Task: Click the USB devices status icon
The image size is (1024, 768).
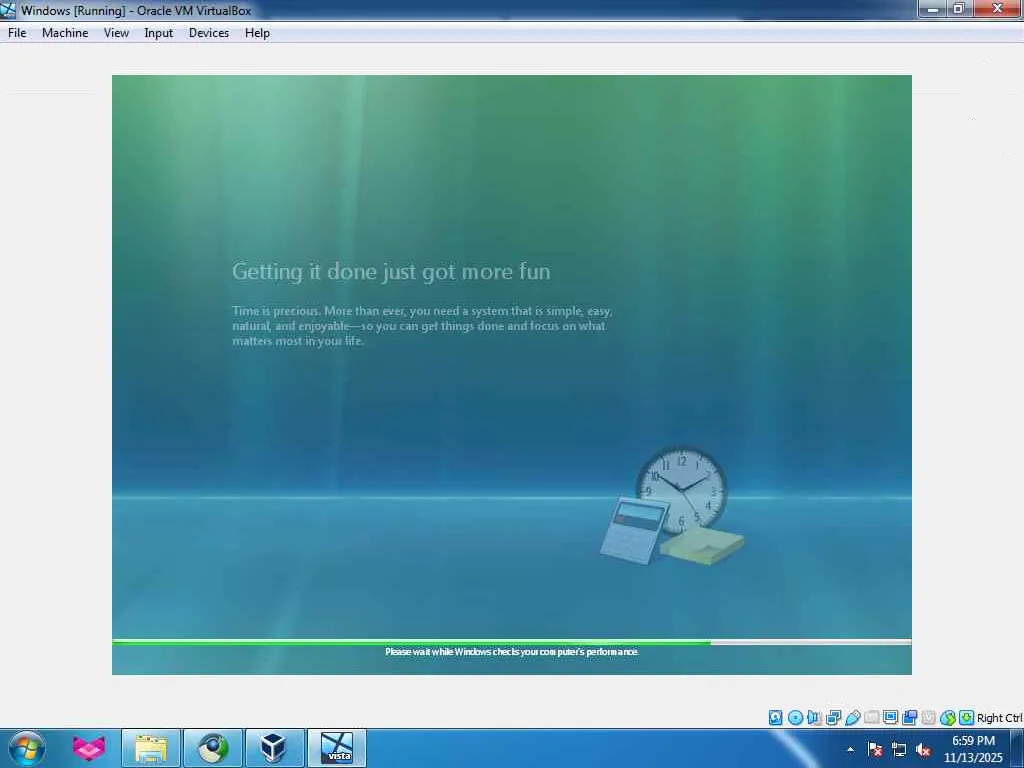Action: (x=852, y=718)
